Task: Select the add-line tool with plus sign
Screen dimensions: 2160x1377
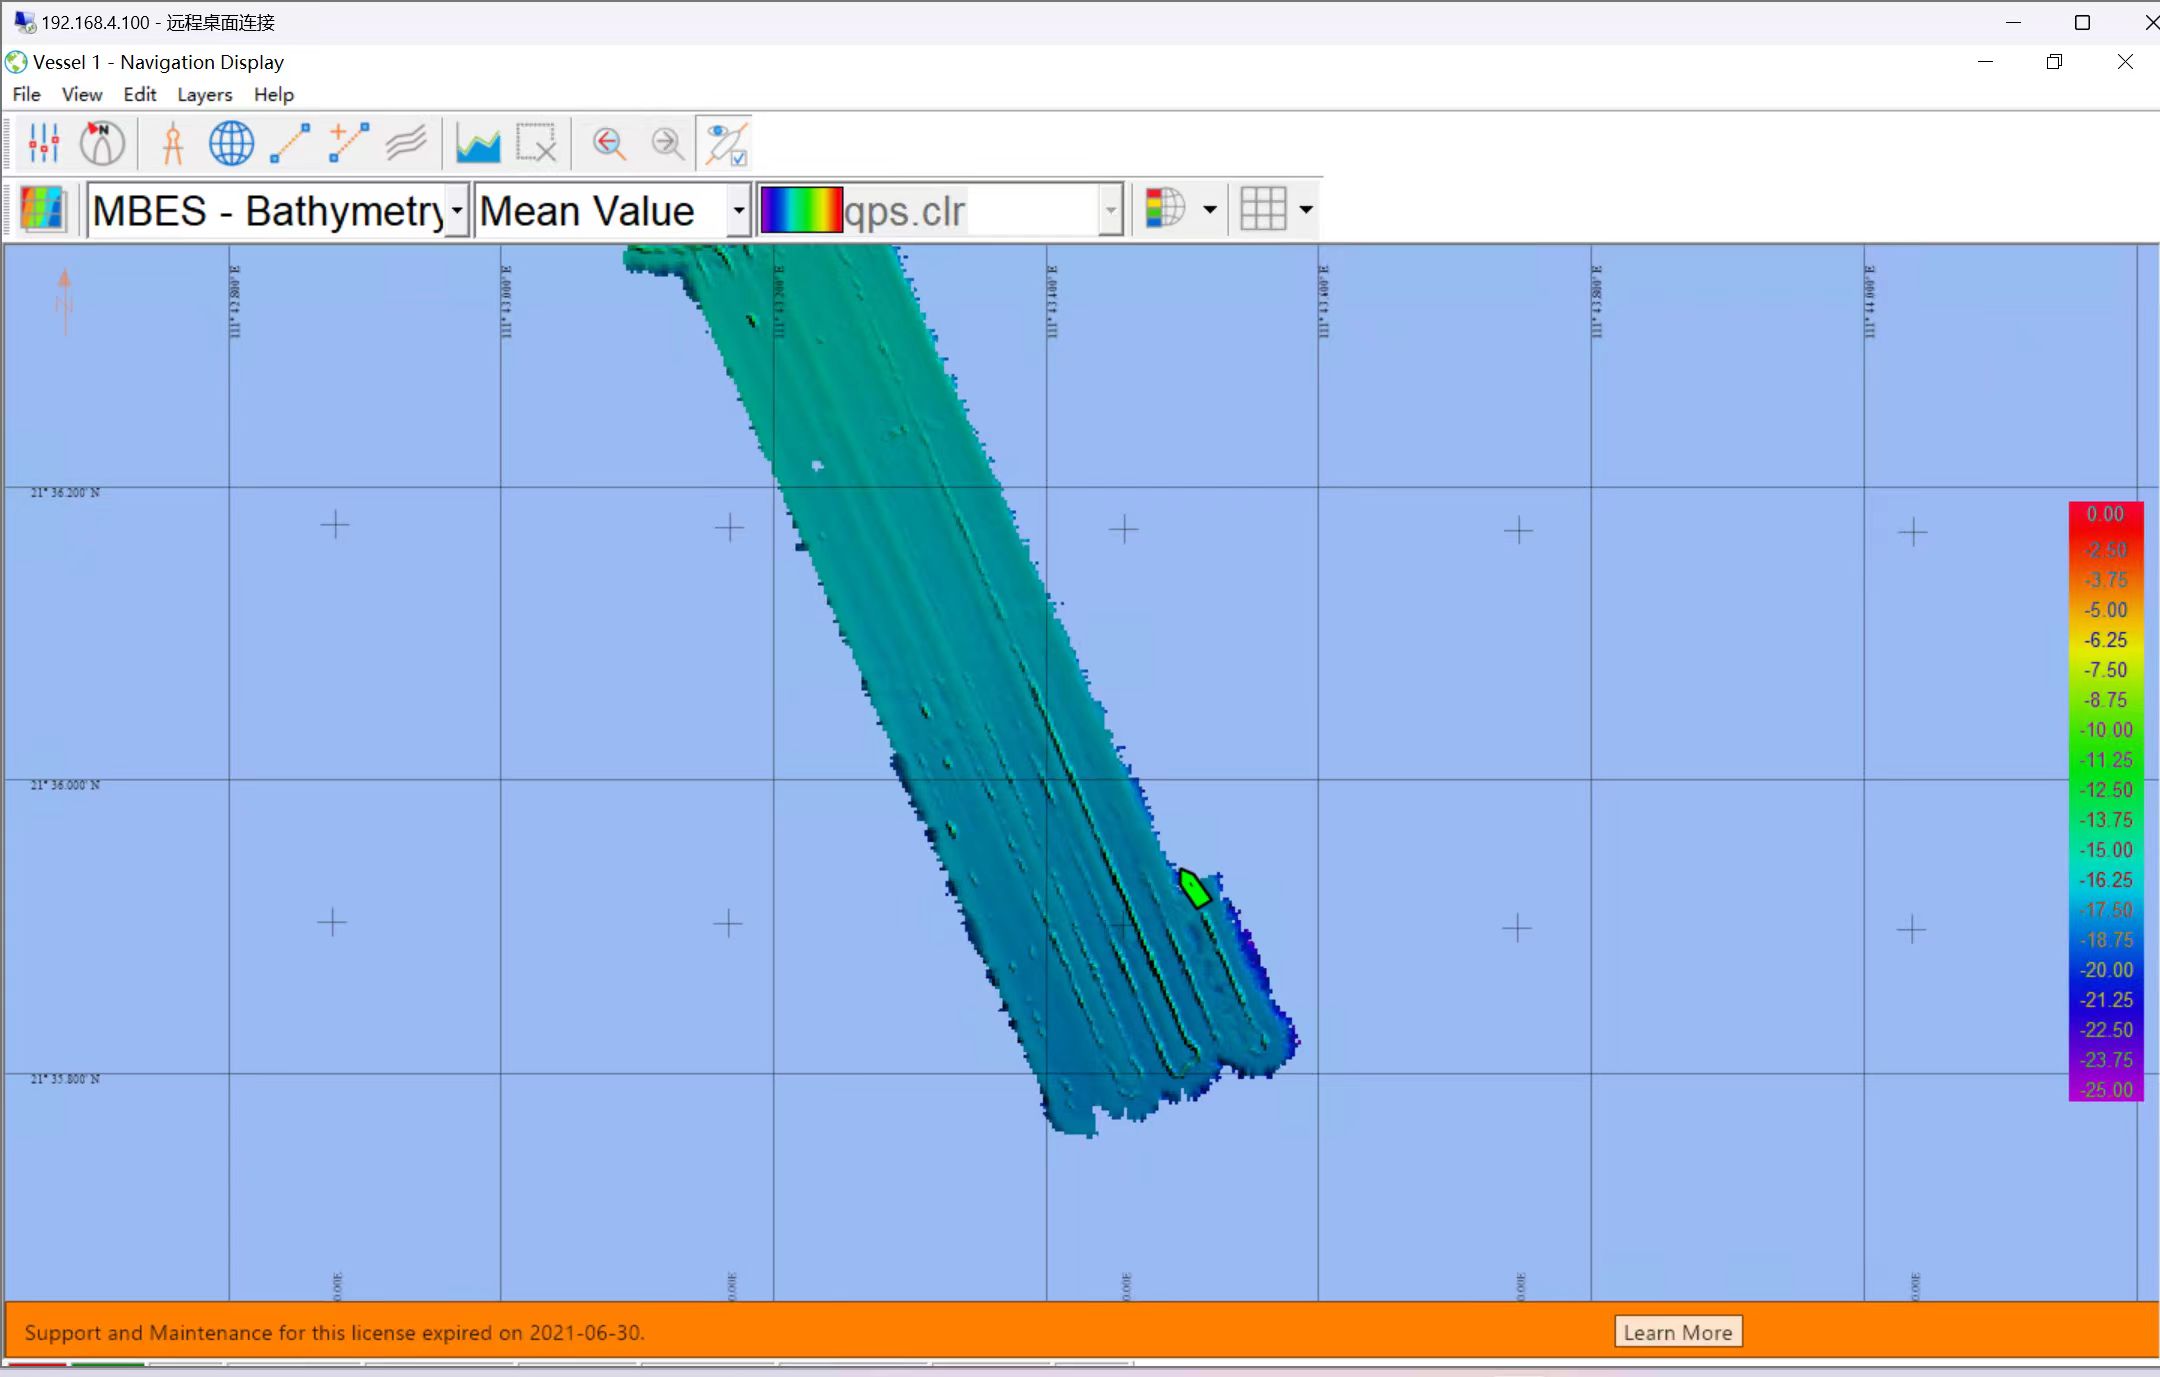Action: point(349,144)
